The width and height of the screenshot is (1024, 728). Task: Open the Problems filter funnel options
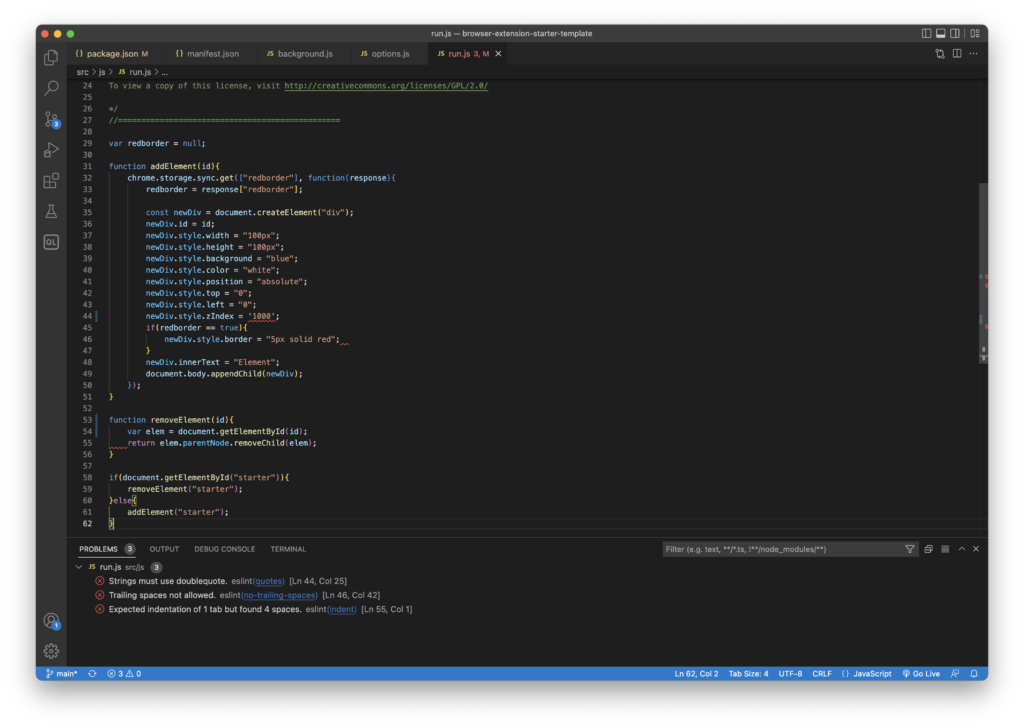pyautogui.click(x=910, y=549)
